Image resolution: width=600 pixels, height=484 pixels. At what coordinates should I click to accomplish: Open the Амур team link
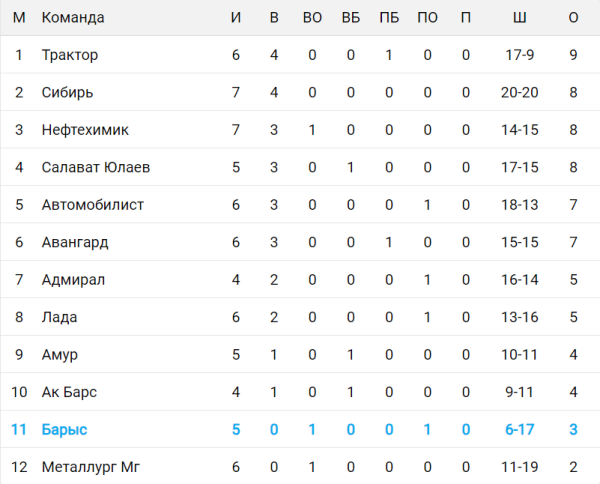click(x=60, y=354)
